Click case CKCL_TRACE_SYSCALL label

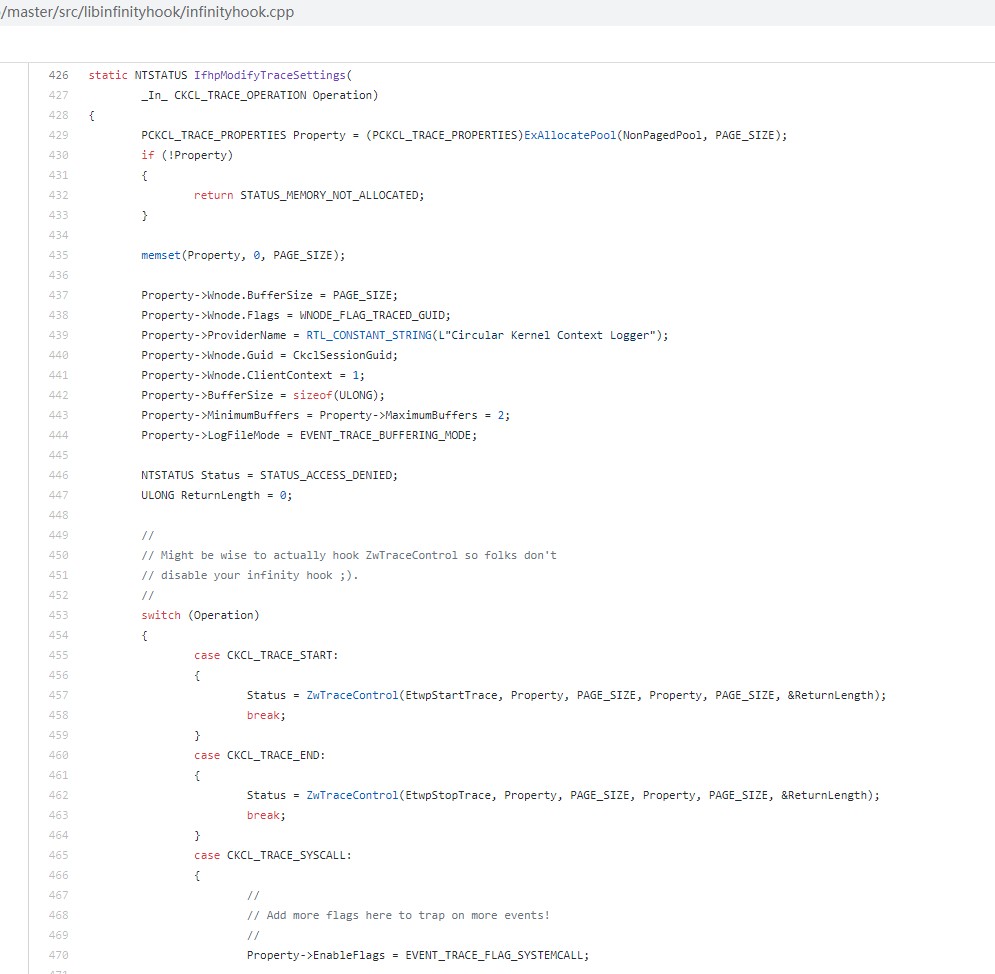272,855
